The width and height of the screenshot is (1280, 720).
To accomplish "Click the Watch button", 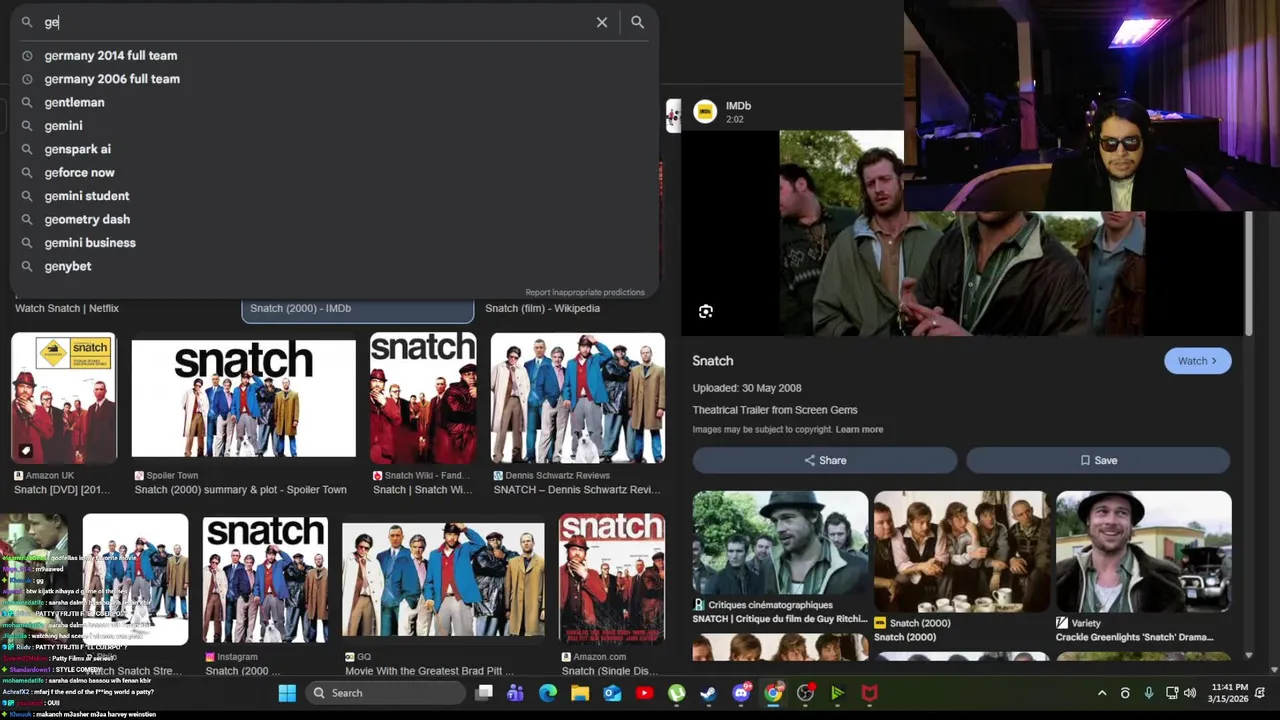I will pyautogui.click(x=1197, y=361).
